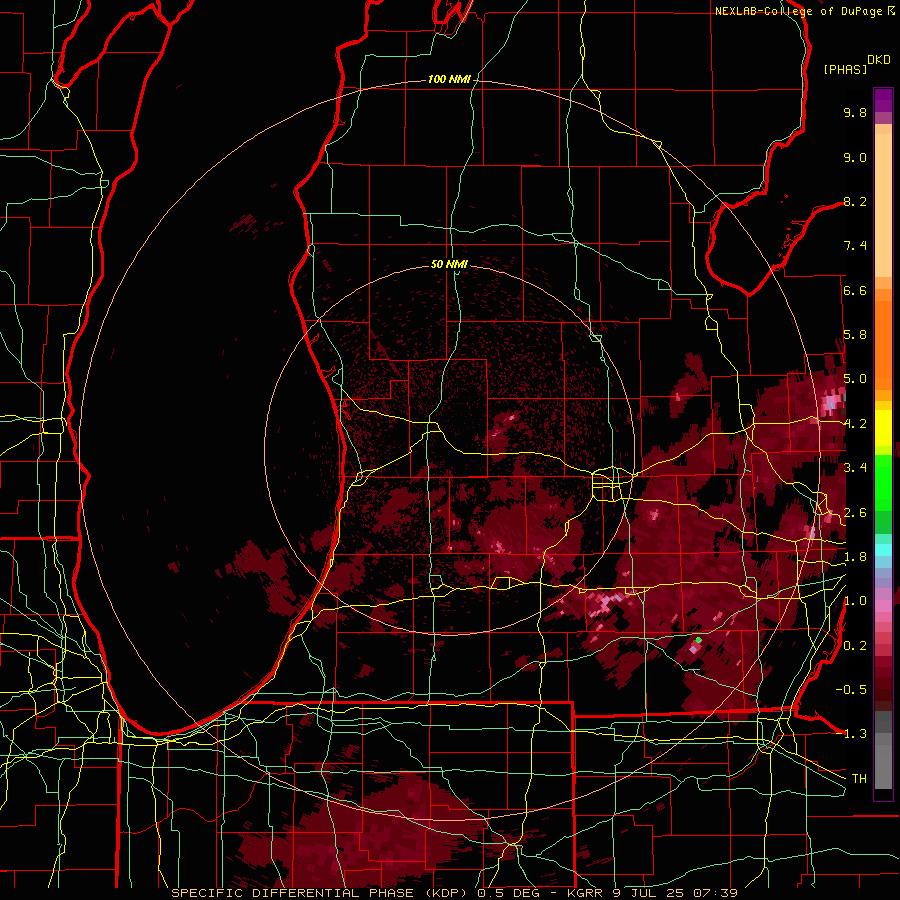The width and height of the screenshot is (900, 900).
Task: Click the 2.6 scale value
Action: coord(855,513)
